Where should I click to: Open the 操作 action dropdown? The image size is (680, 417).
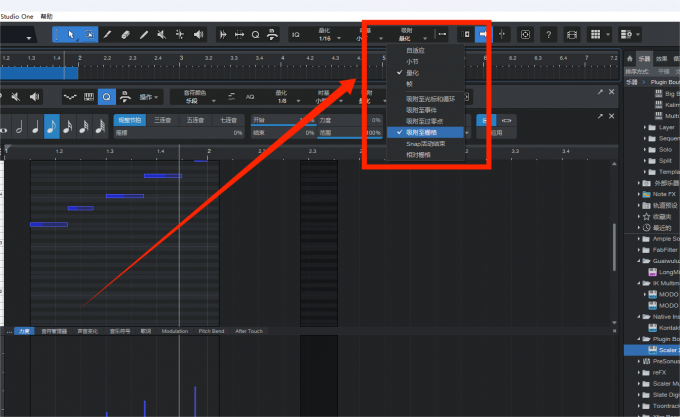pos(150,97)
